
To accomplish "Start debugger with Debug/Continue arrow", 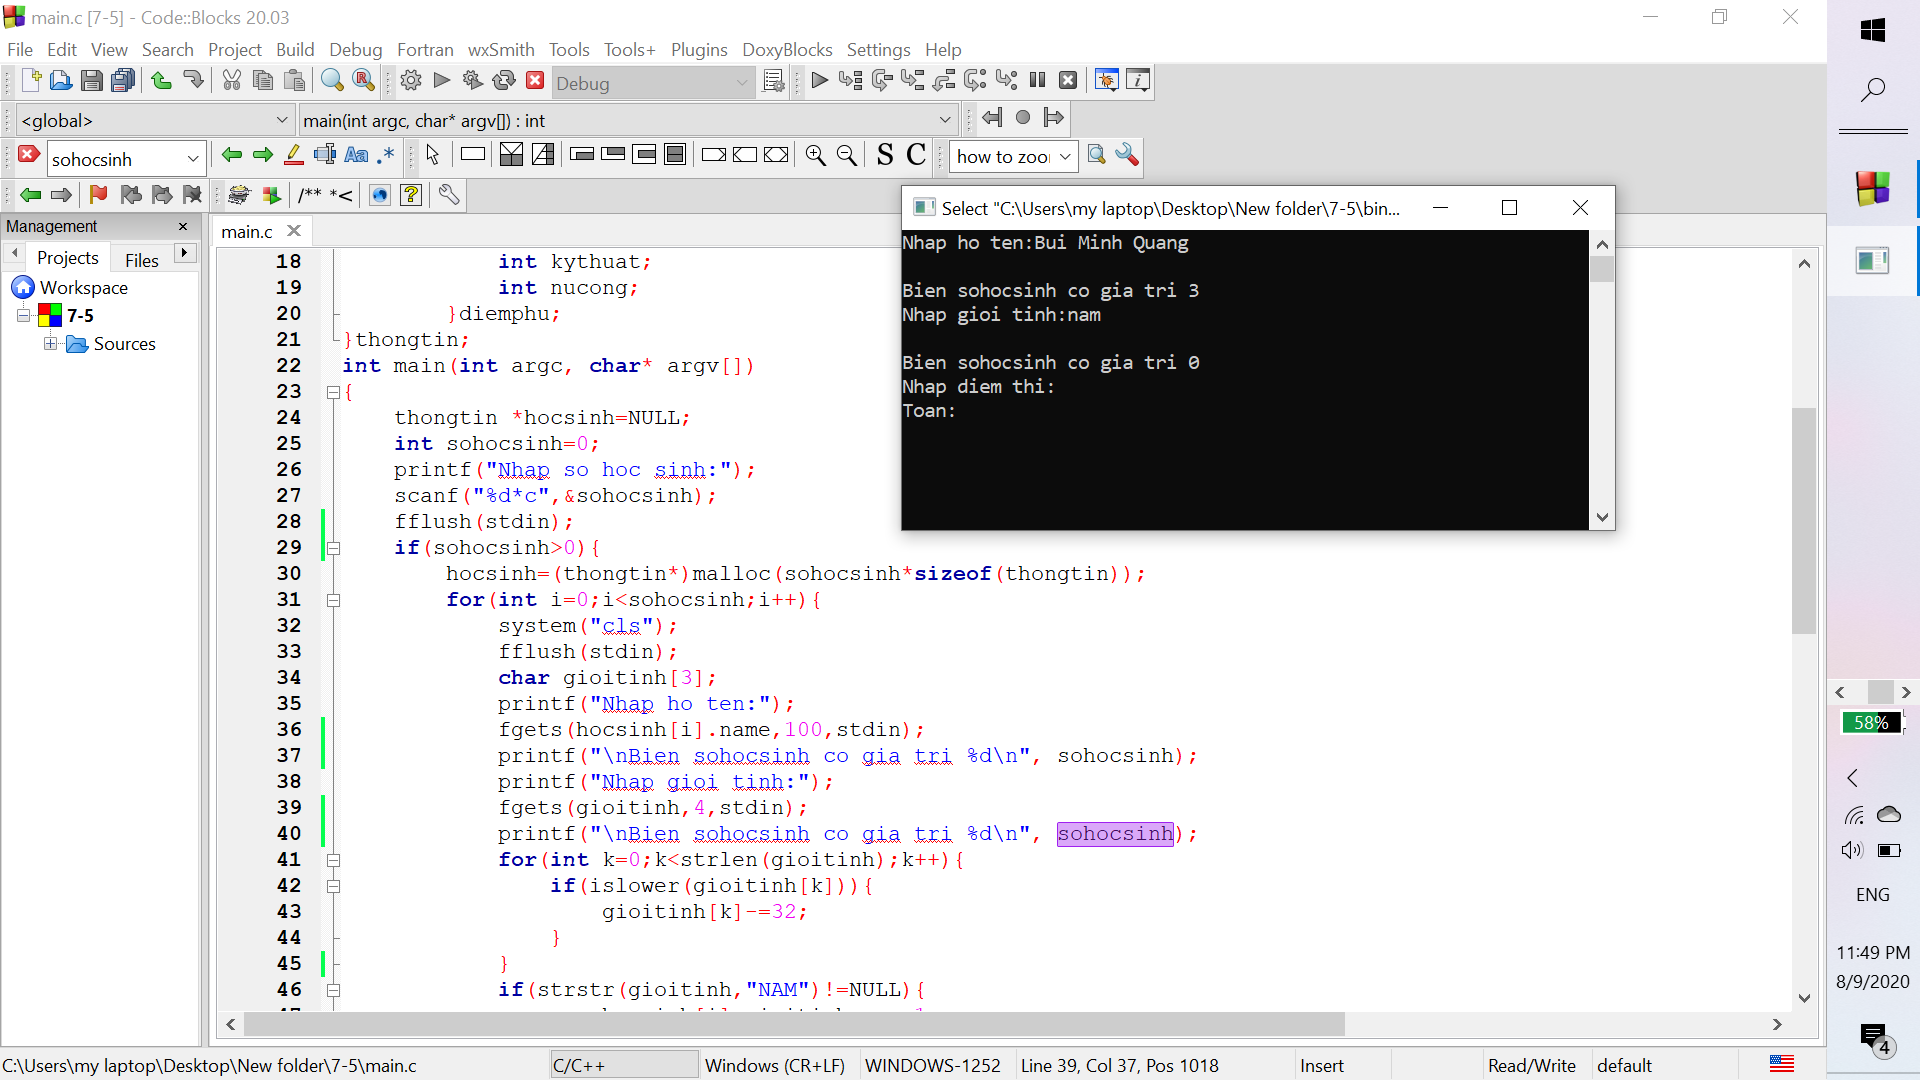I will point(819,81).
